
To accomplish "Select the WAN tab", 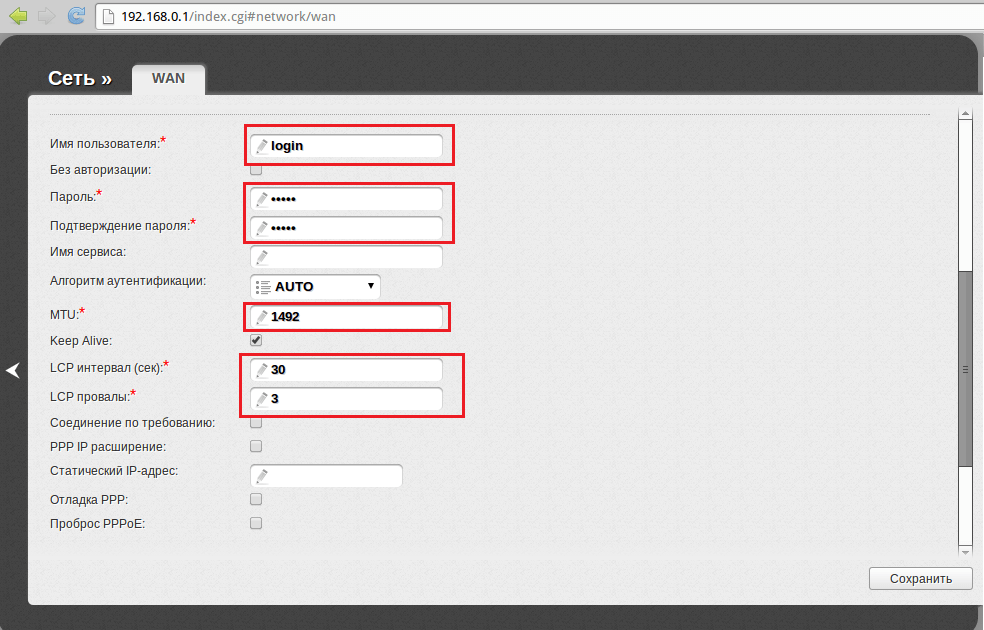I will (x=168, y=79).
